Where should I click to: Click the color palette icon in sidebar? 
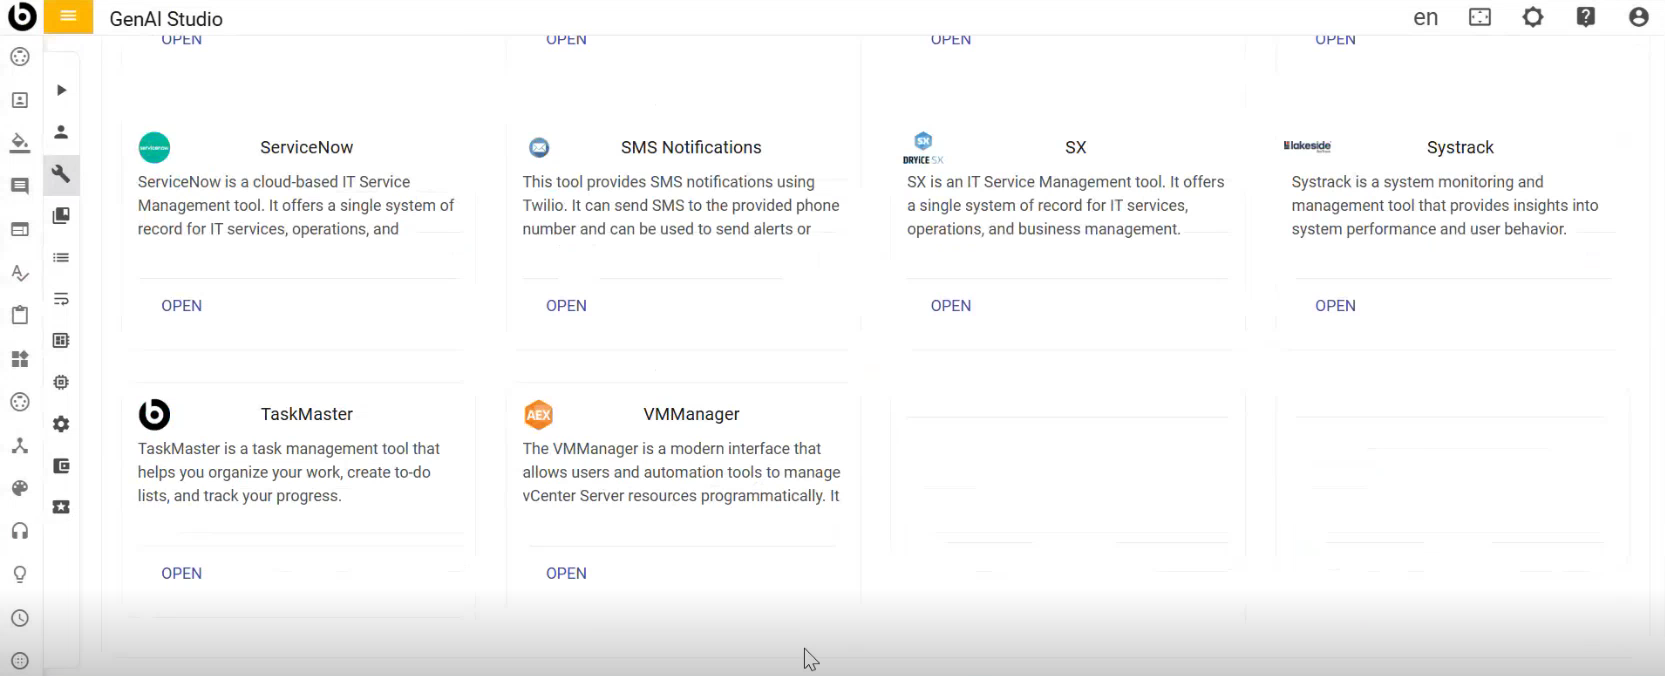click(19, 488)
